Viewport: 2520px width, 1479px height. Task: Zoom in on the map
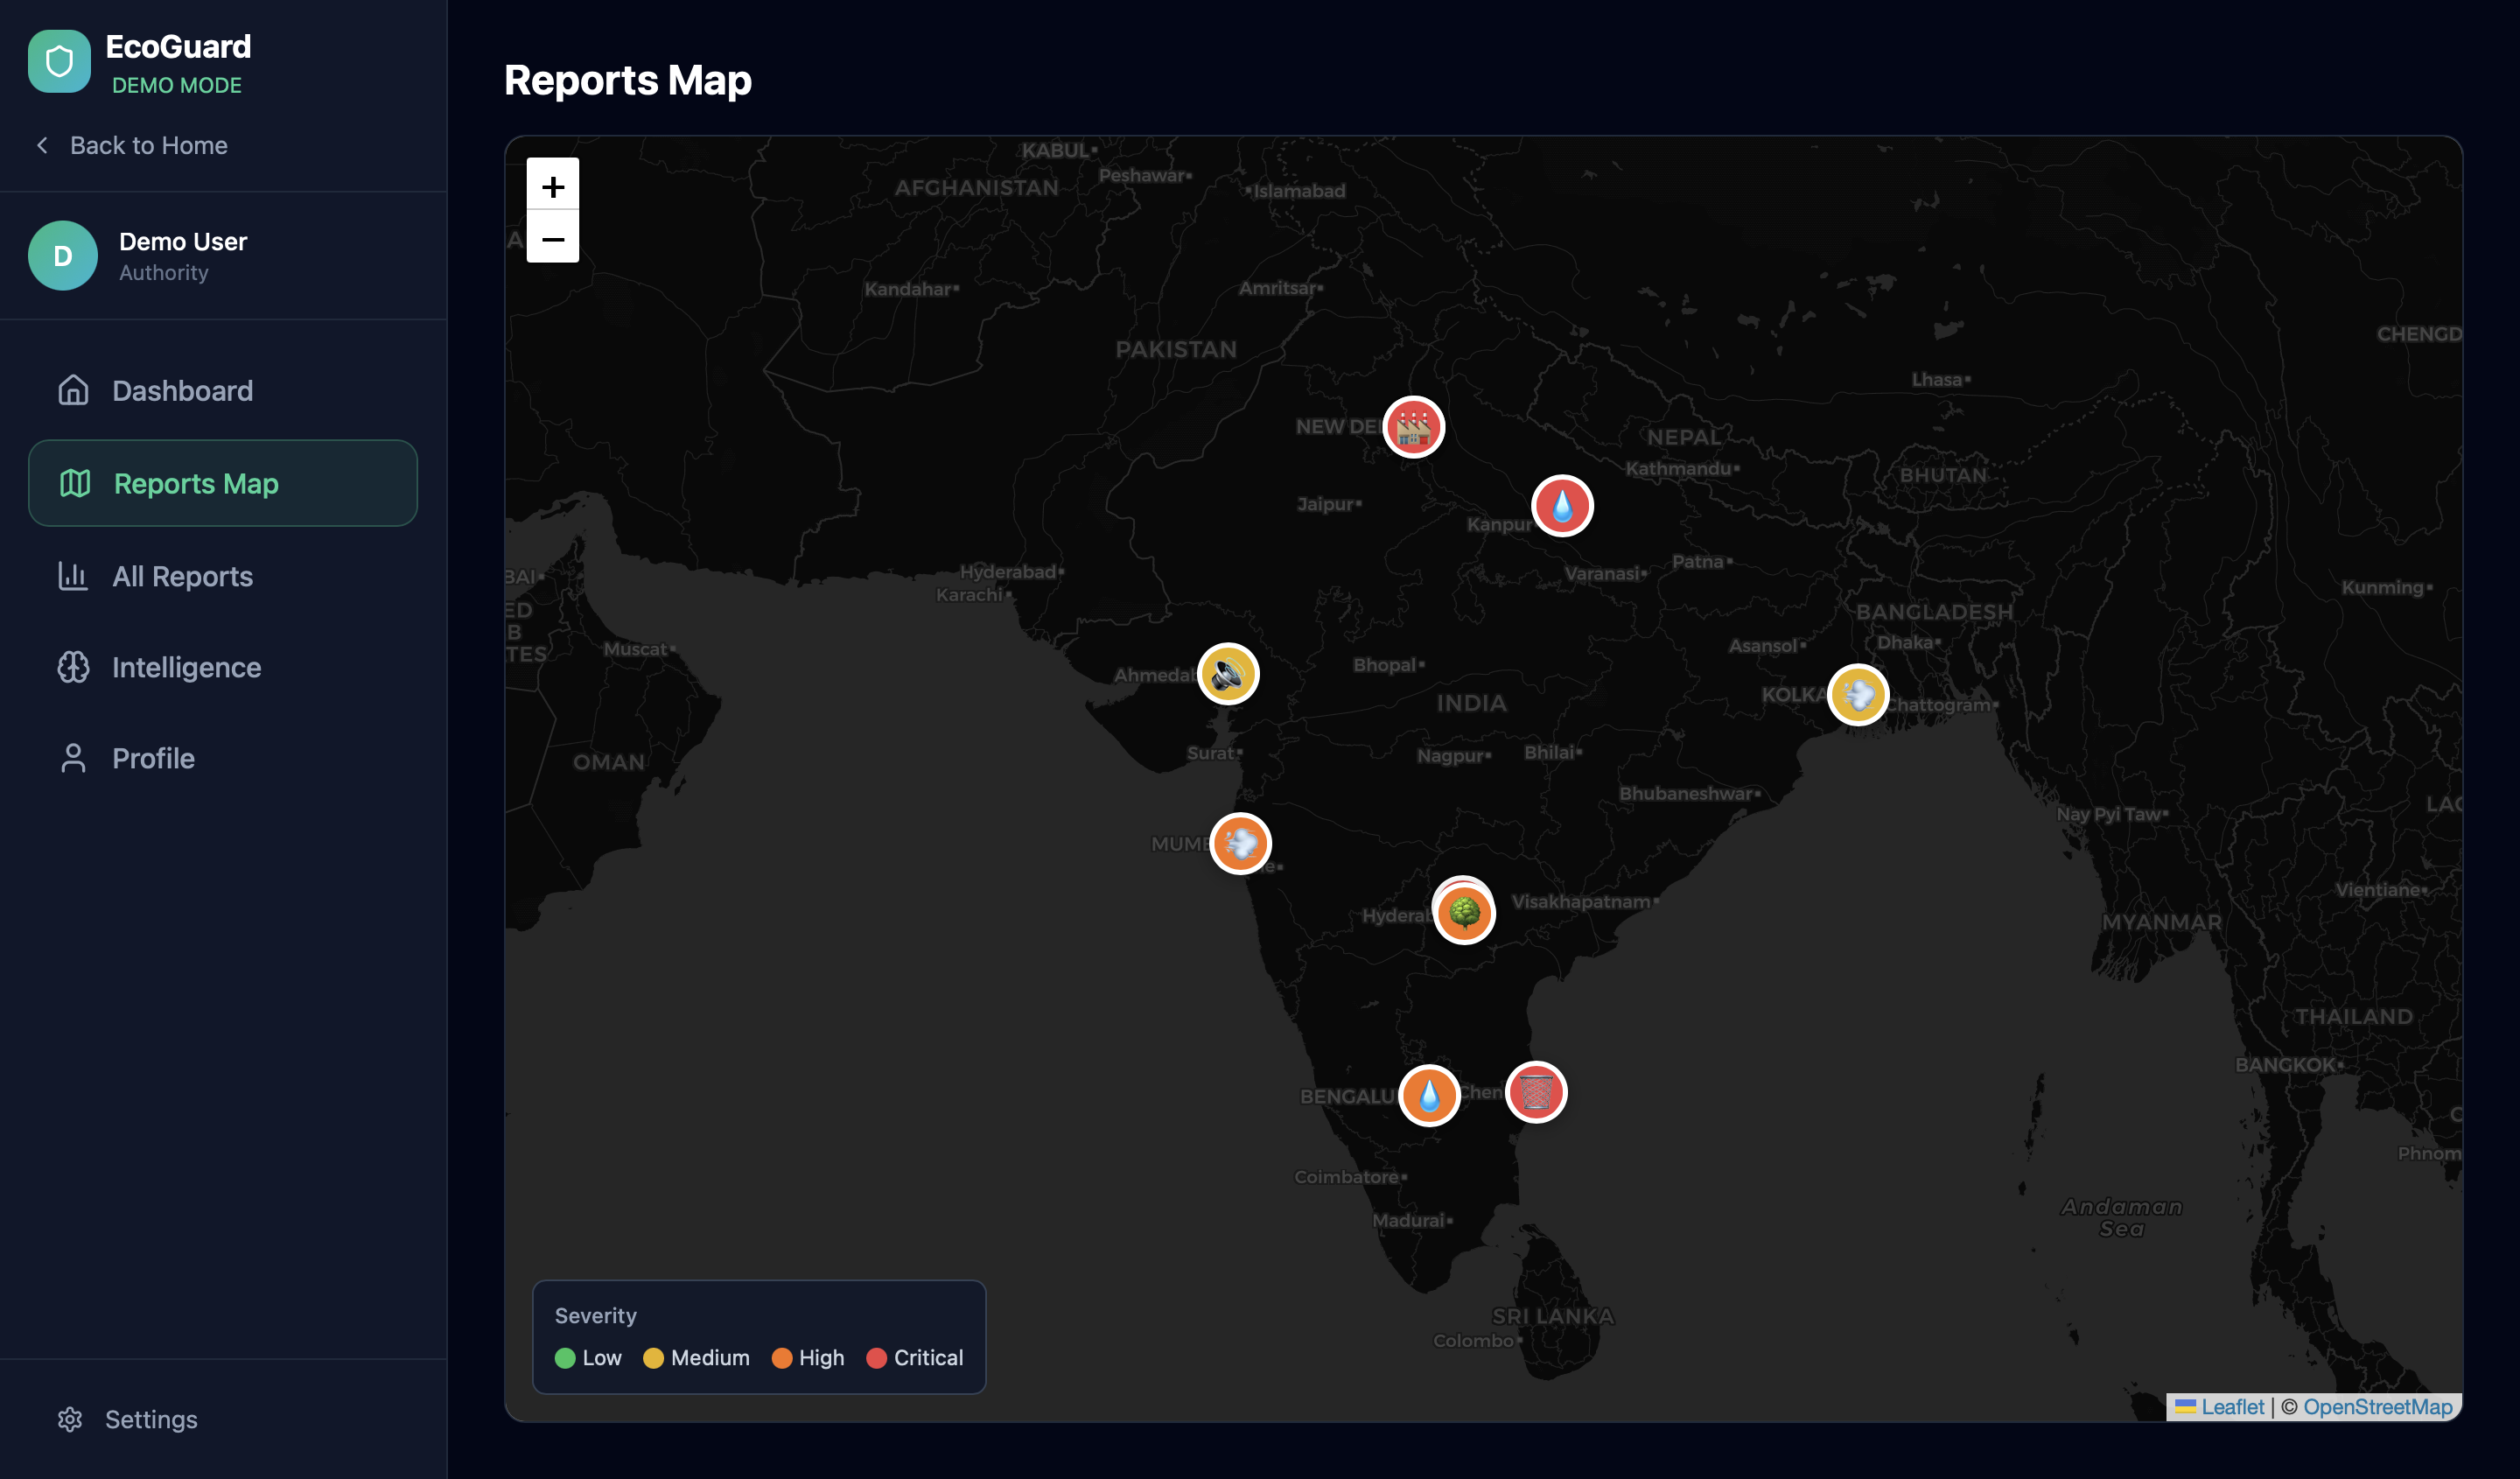552,185
